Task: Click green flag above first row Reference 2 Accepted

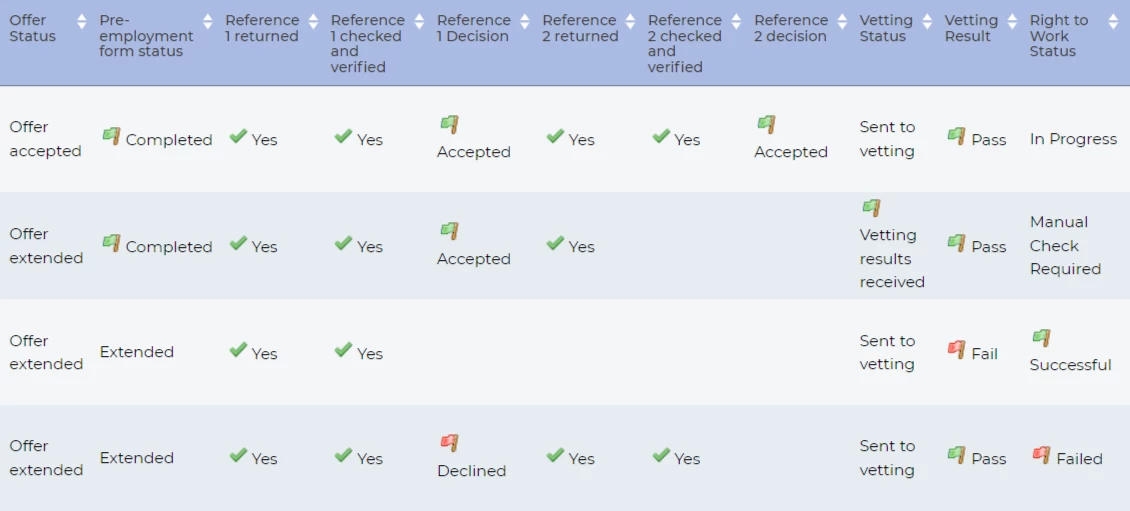Action: 766,124
